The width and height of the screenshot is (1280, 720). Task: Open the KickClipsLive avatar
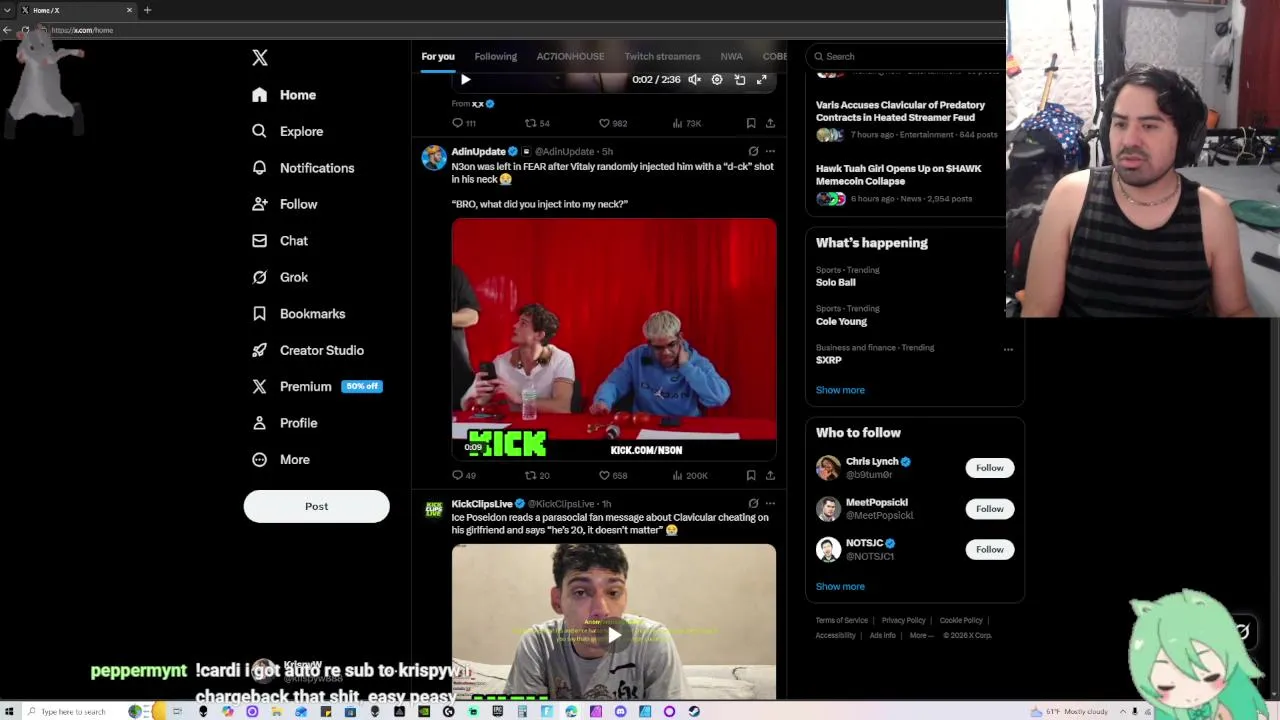434,510
